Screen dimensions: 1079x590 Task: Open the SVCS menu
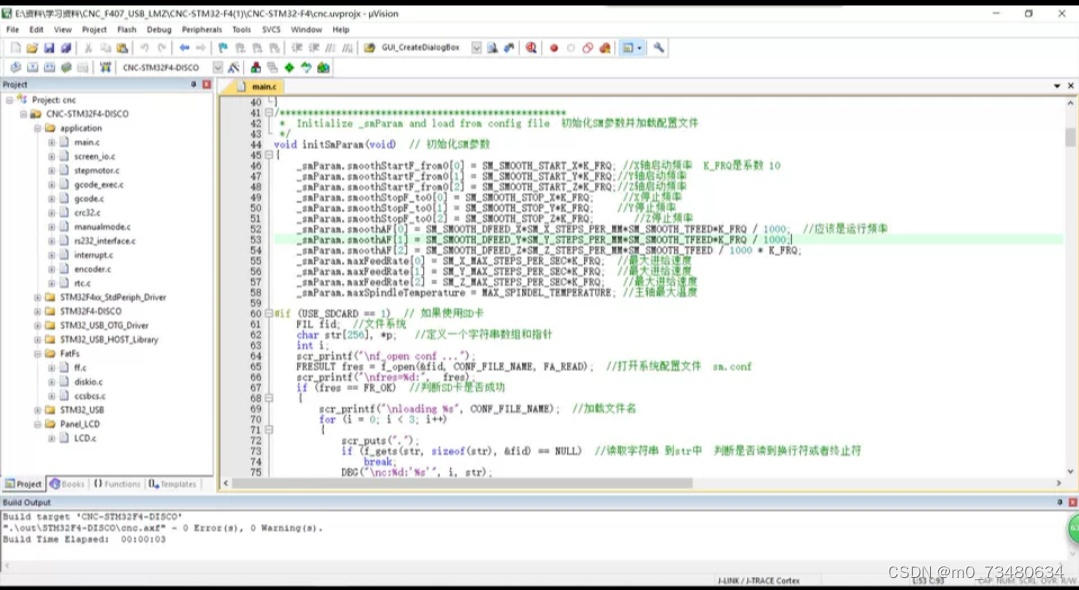(271, 30)
